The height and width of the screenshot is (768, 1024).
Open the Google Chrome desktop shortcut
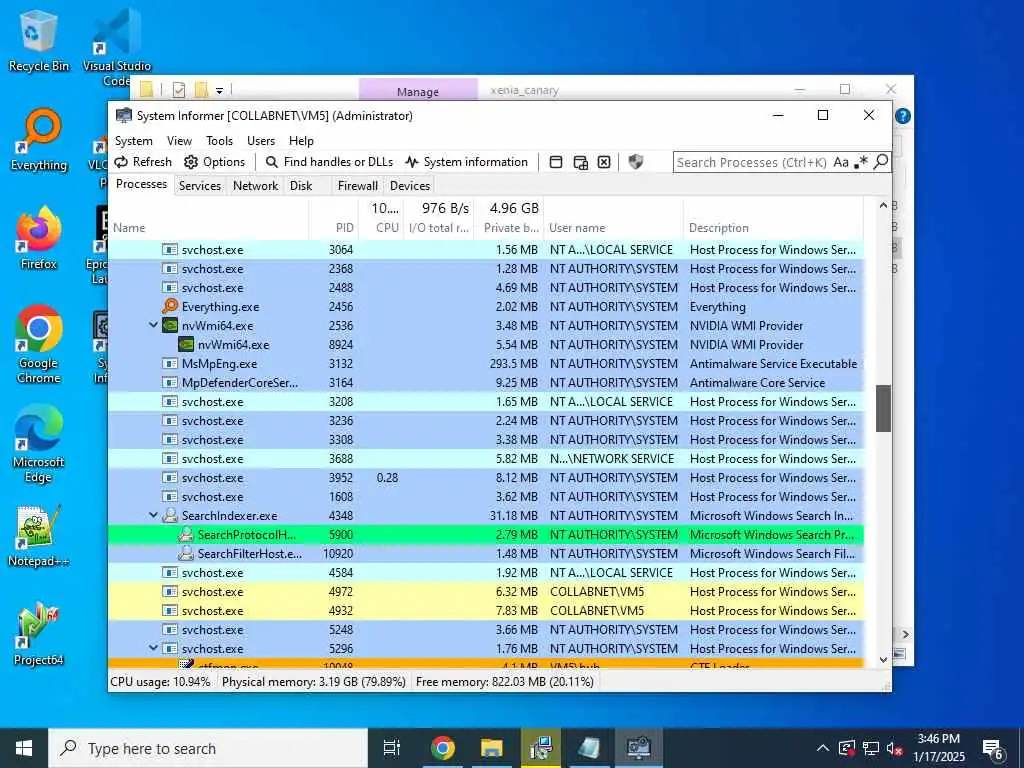(x=39, y=344)
